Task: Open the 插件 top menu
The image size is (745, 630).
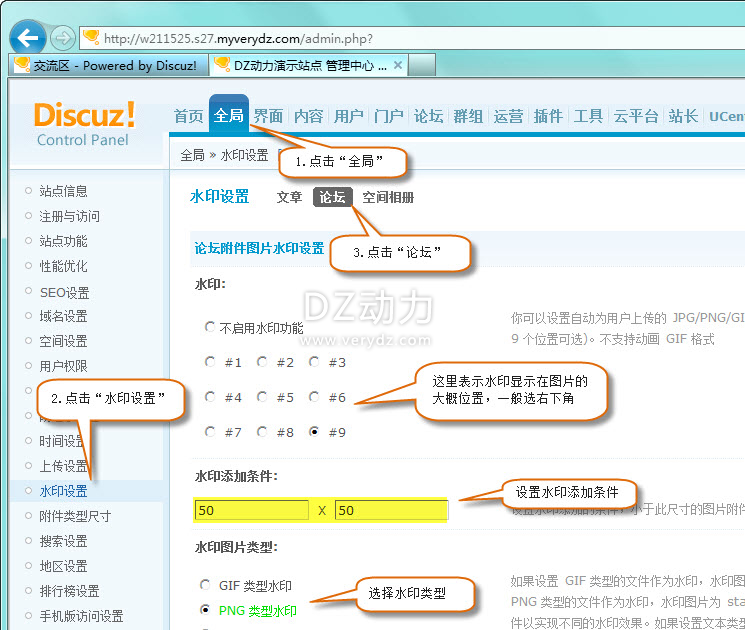Action: click(548, 116)
